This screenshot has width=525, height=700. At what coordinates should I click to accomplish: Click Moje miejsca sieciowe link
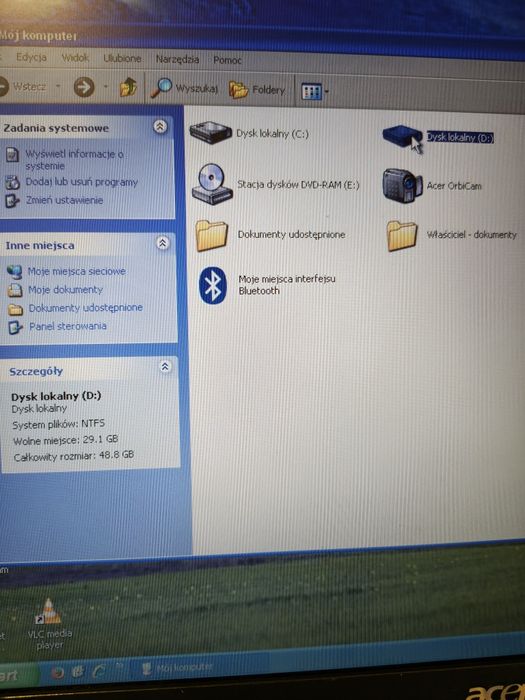click(76, 271)
